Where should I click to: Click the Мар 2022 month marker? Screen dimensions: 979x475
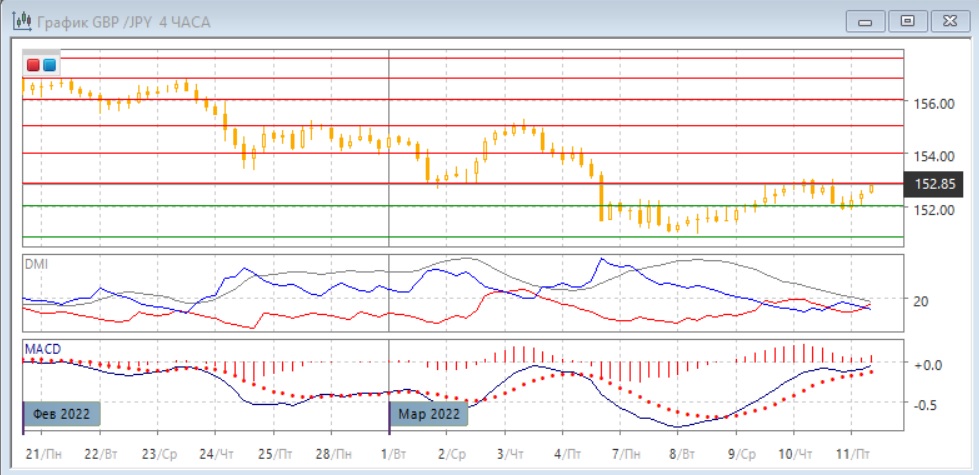(x=428, y=412)
